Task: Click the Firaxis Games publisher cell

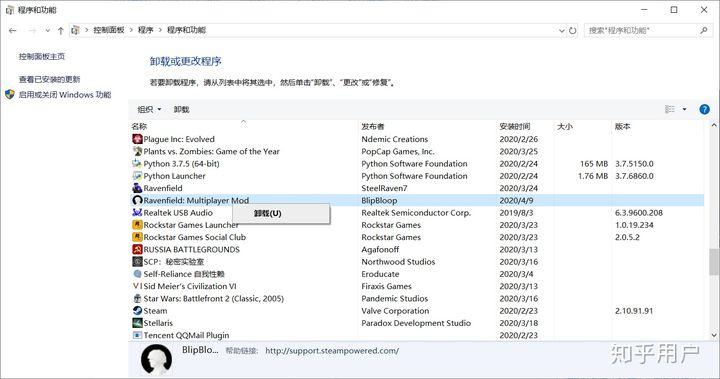Action: point(386,286)
